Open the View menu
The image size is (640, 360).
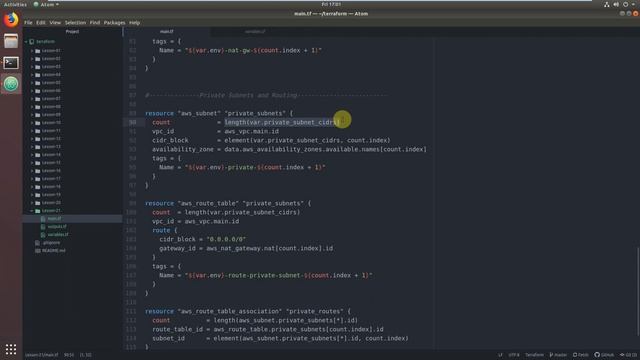(x=55, y=23)
